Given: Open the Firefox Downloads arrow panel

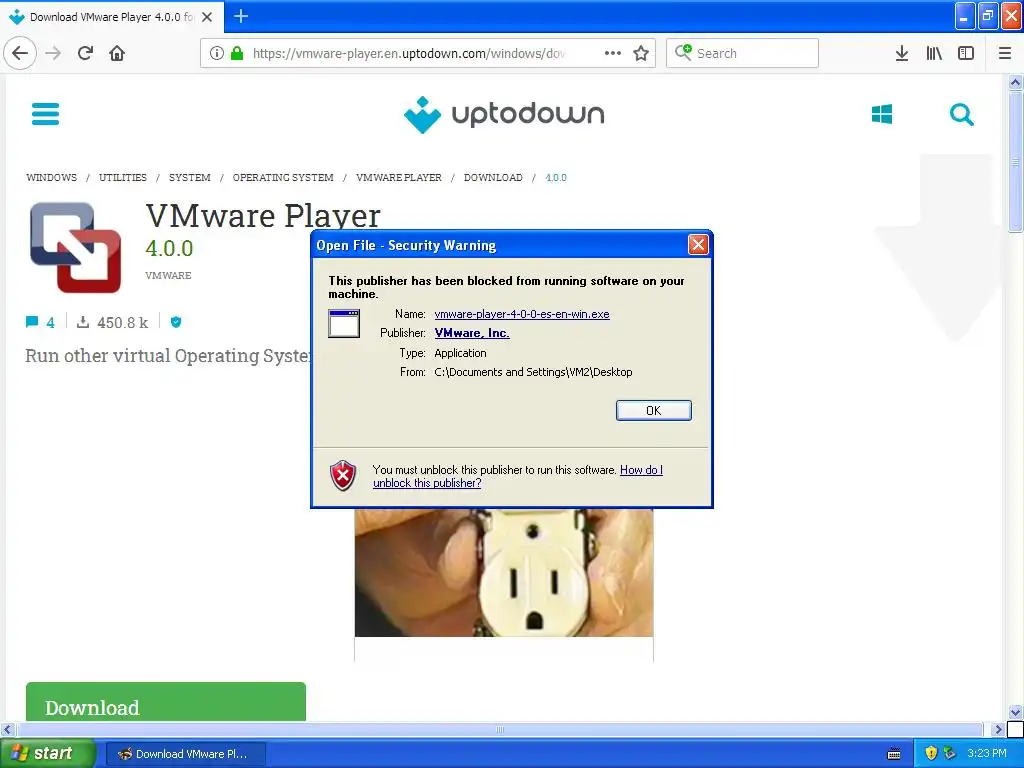Looking at the screenshot, I should pyautogui.click(x=901, y=53).
